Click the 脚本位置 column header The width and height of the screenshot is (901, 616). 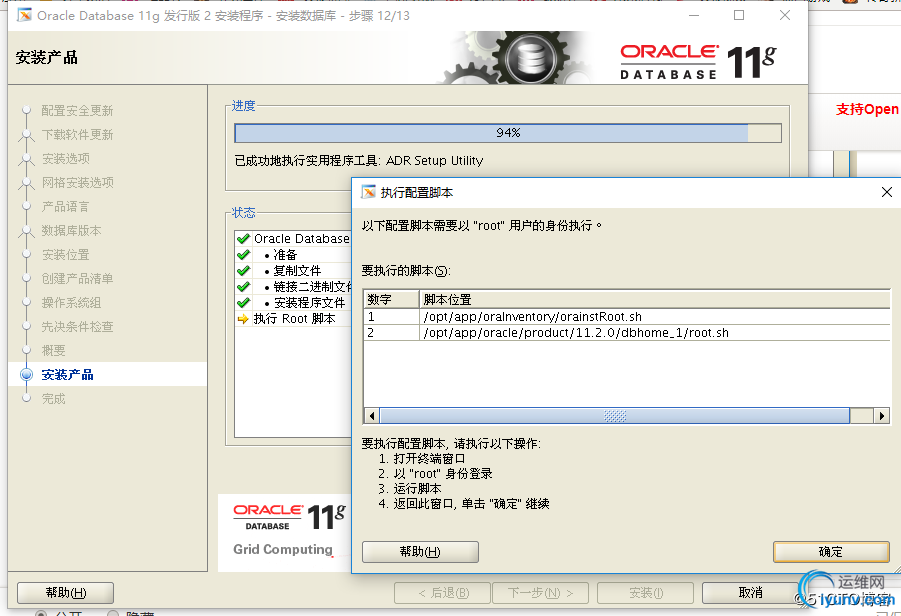point(654,299)
